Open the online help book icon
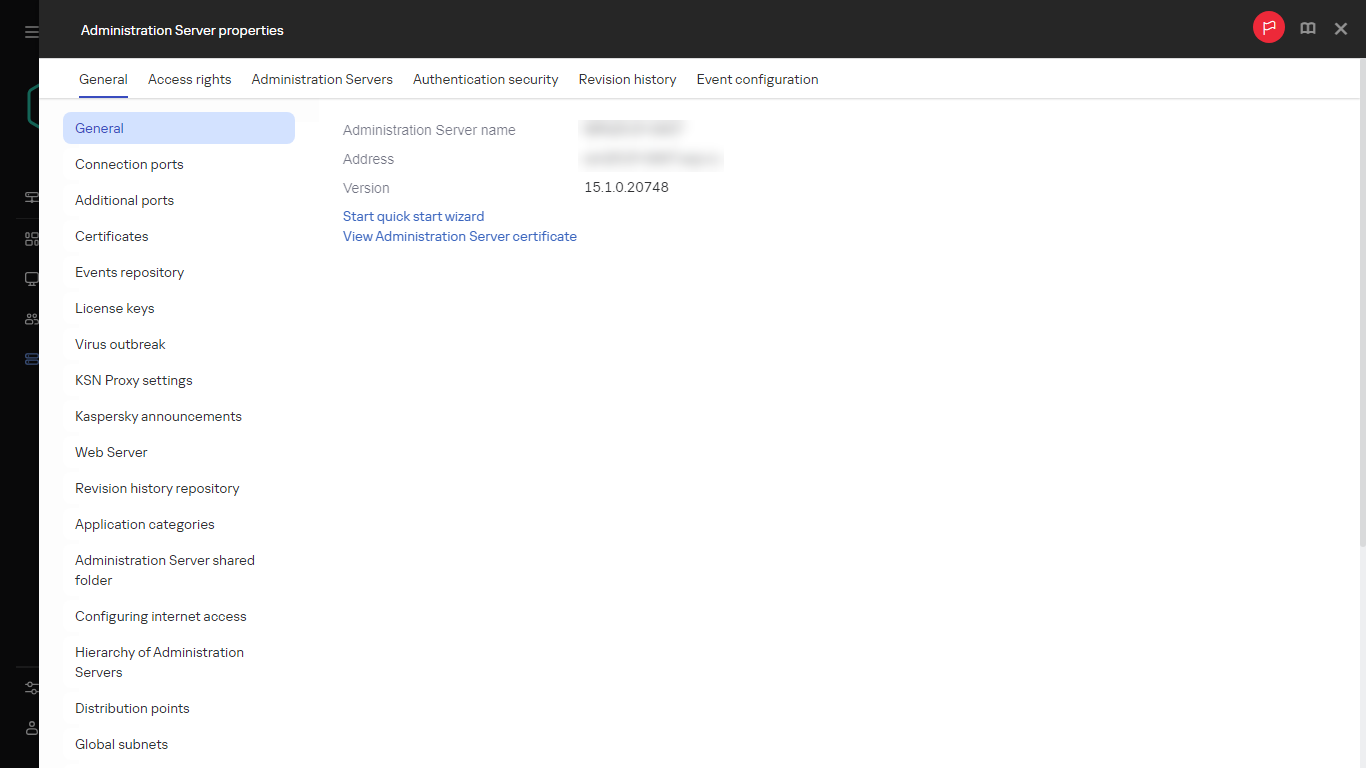This screenshot has height=768, width=1366. coord(1307,28)
